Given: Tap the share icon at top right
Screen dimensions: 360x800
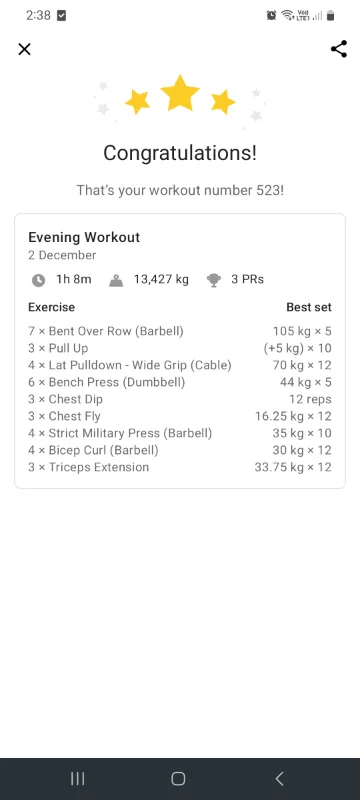Looking at the screenshot, I should (x=339, y=49).
